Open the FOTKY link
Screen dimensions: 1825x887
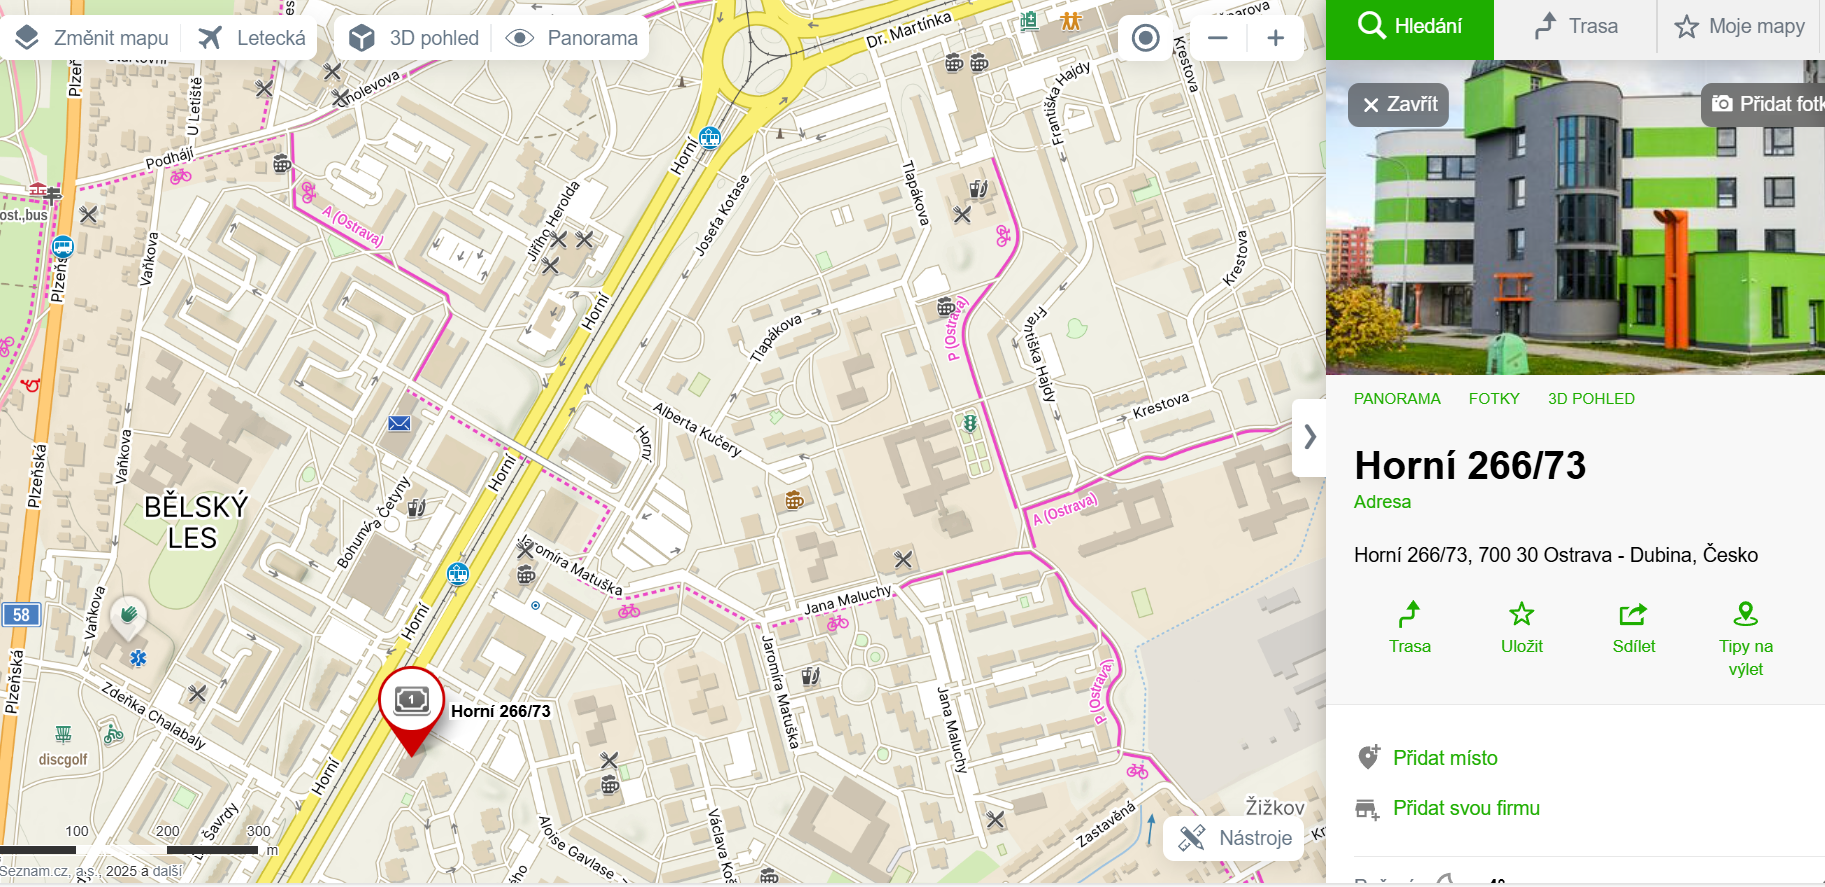click(x=1494, y=398)
